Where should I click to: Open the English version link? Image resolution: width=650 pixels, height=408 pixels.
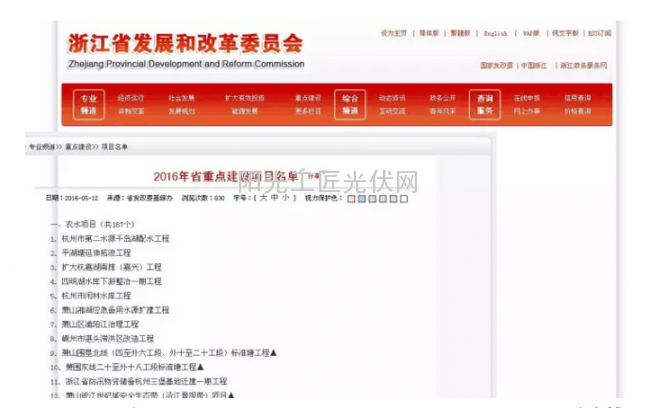496,33
